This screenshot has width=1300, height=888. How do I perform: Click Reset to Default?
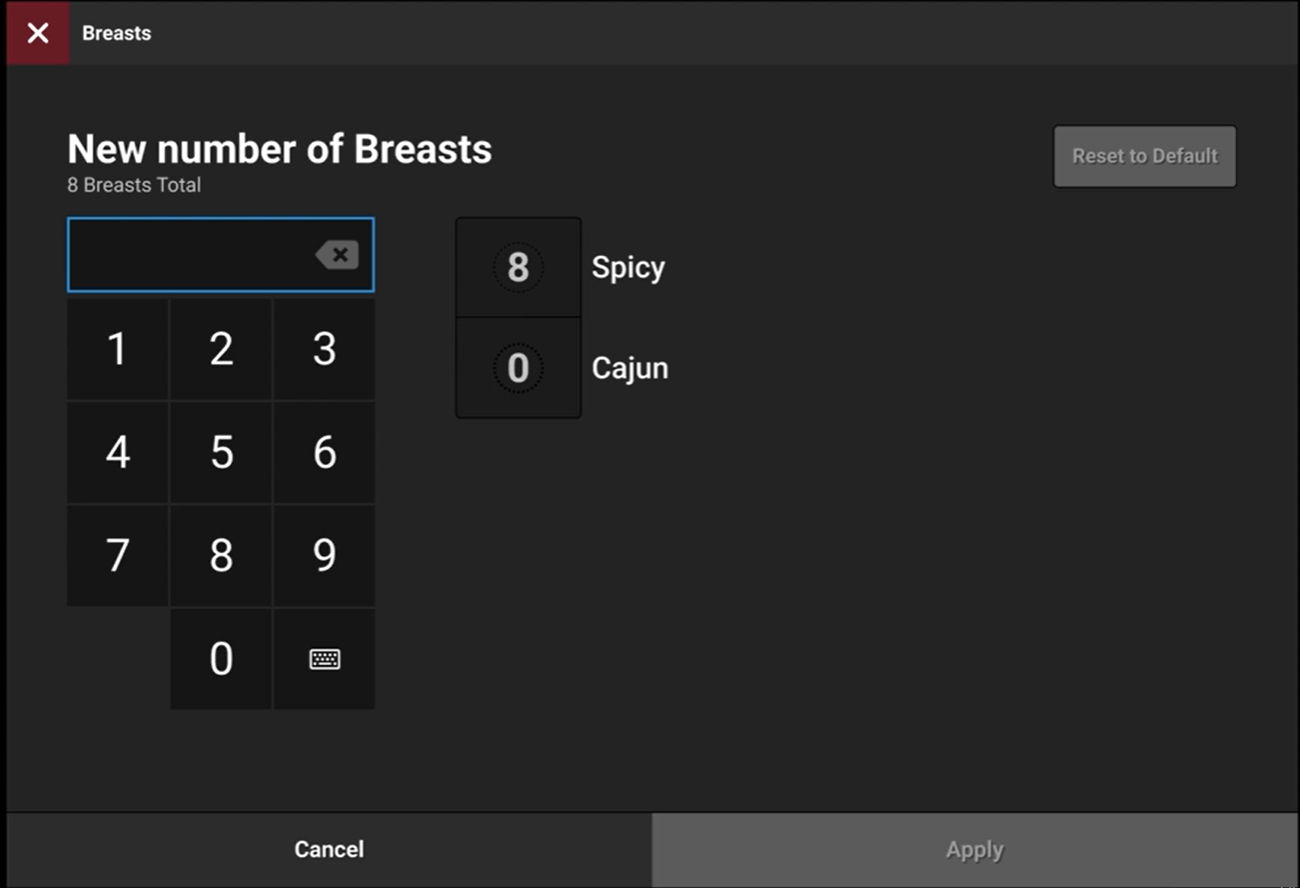(x=1144, y=156)
